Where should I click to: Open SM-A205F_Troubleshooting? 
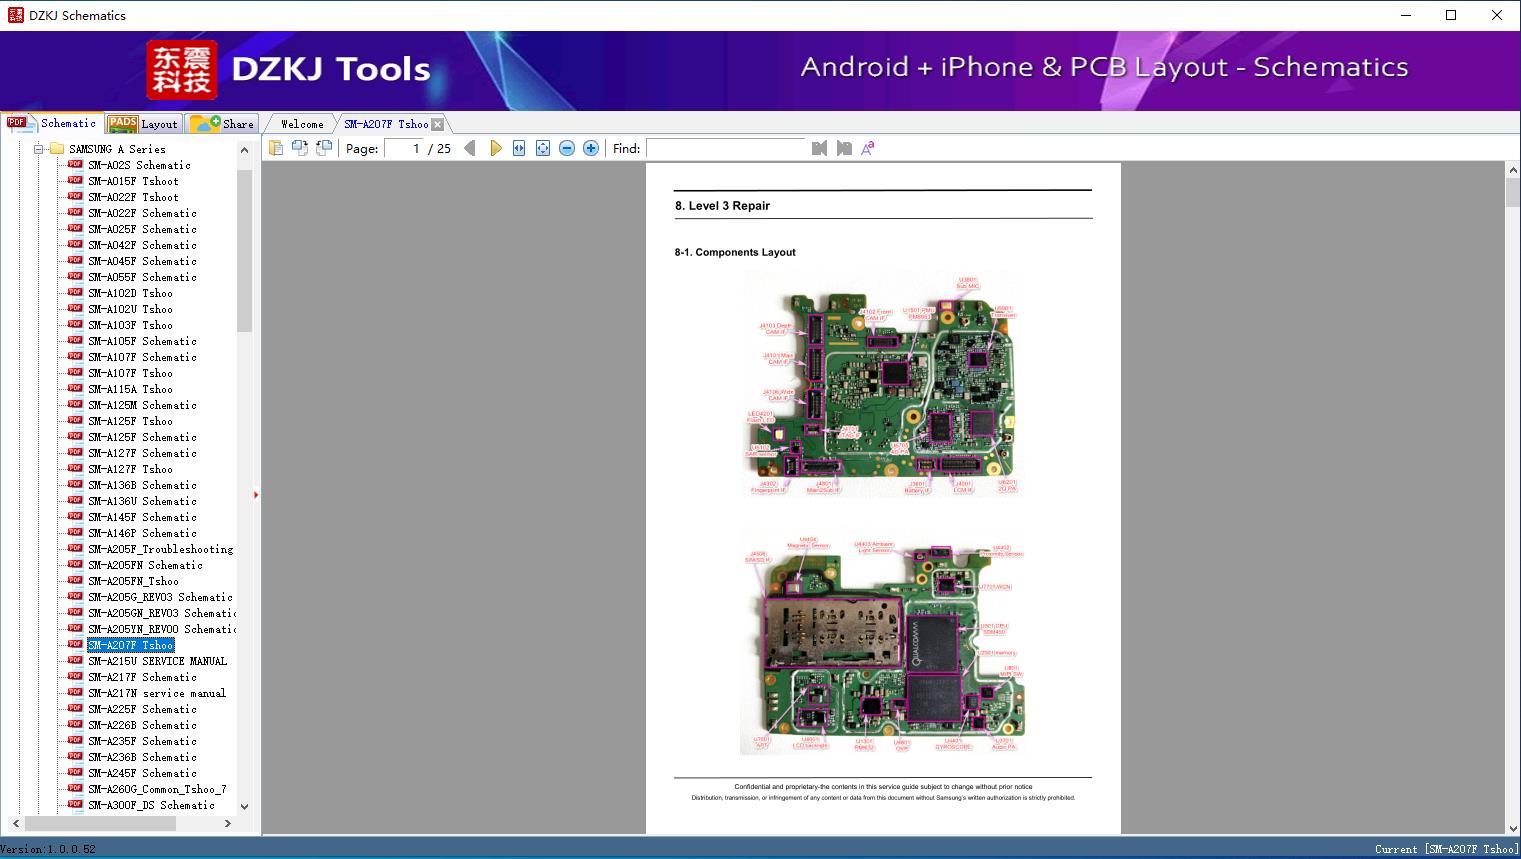pyautogui.click(x=160, y=549)
